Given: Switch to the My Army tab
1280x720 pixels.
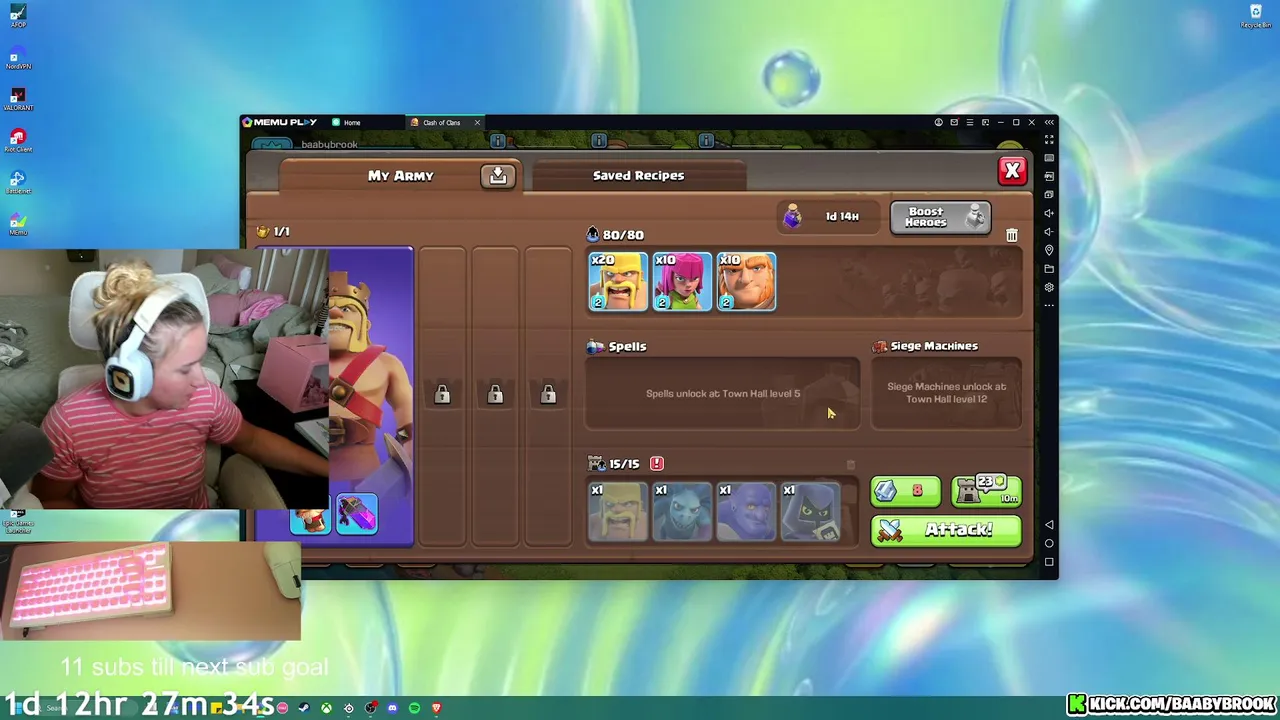Looking at the screenshot, I should [400, 175].
